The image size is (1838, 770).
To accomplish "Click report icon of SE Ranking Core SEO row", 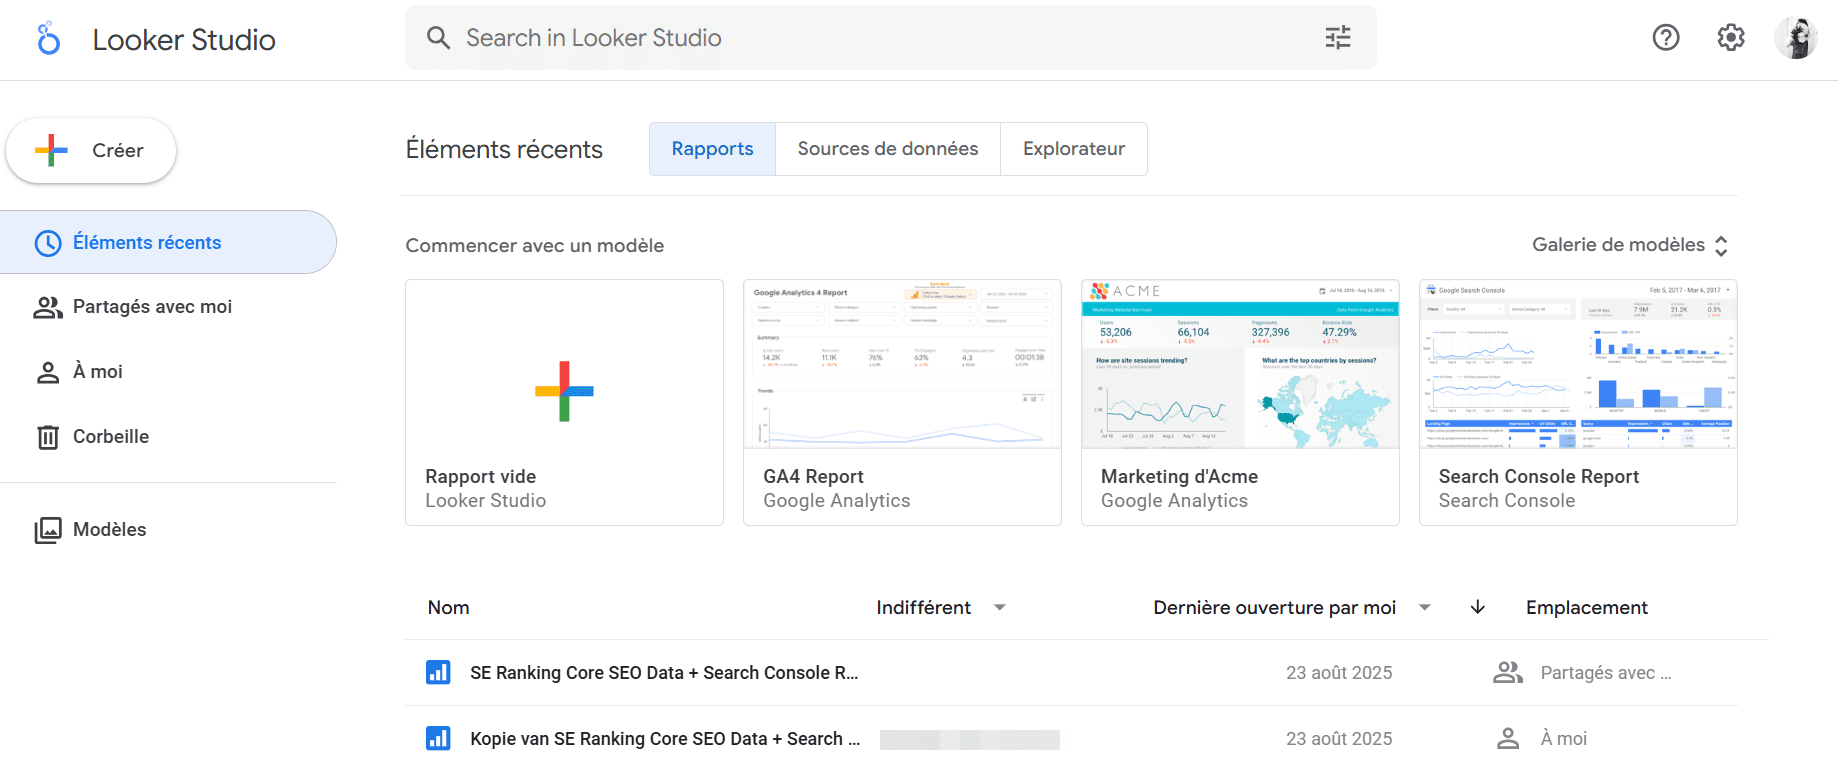I will click(438, 673).
